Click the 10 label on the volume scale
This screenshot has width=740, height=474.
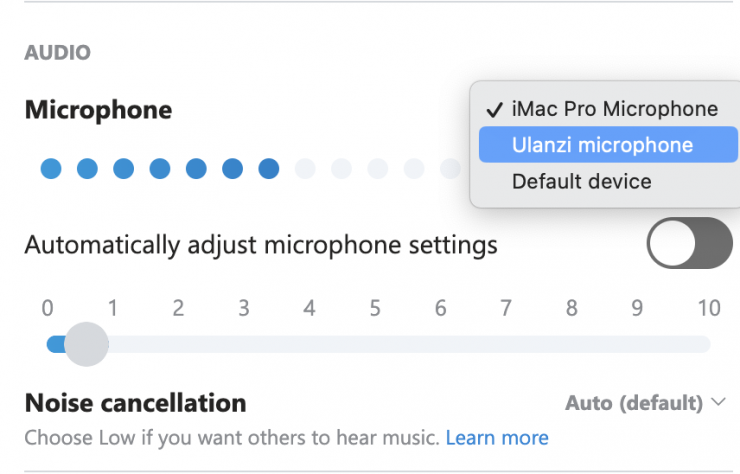708,308
